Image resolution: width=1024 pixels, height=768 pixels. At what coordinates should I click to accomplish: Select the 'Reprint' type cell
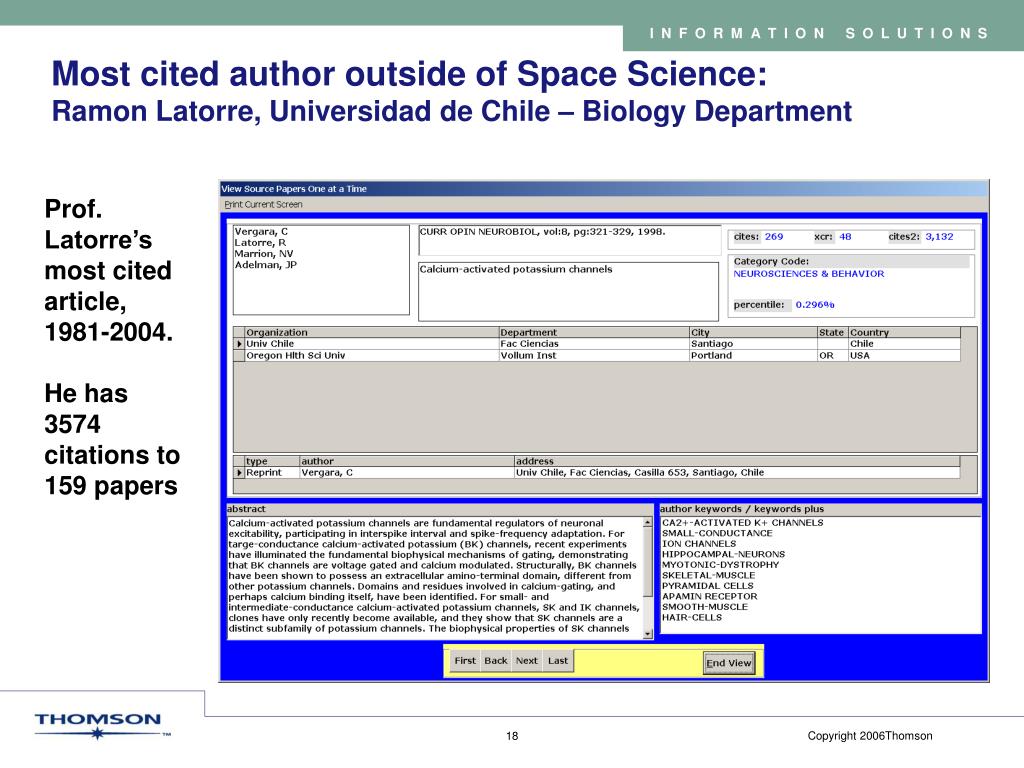272,472
